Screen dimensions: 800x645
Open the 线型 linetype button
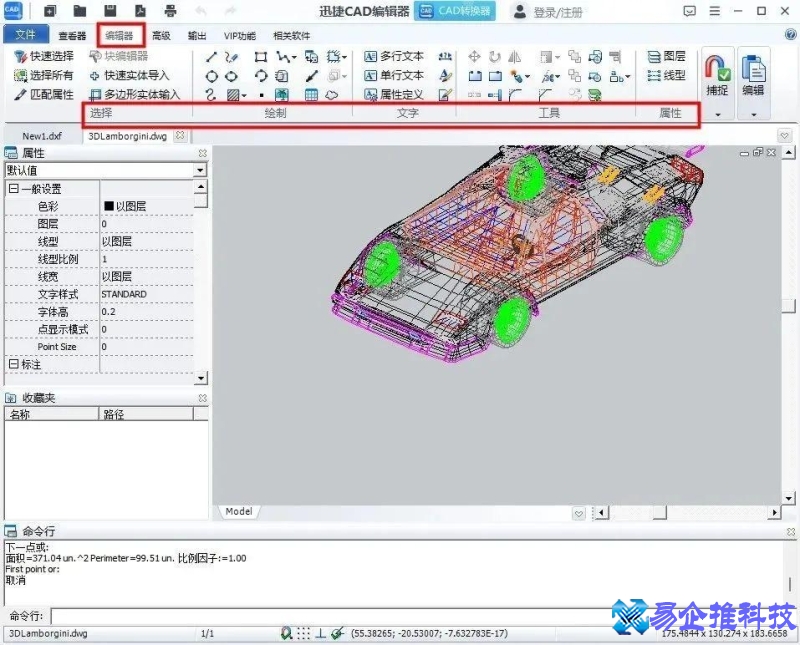pos(666,76)
